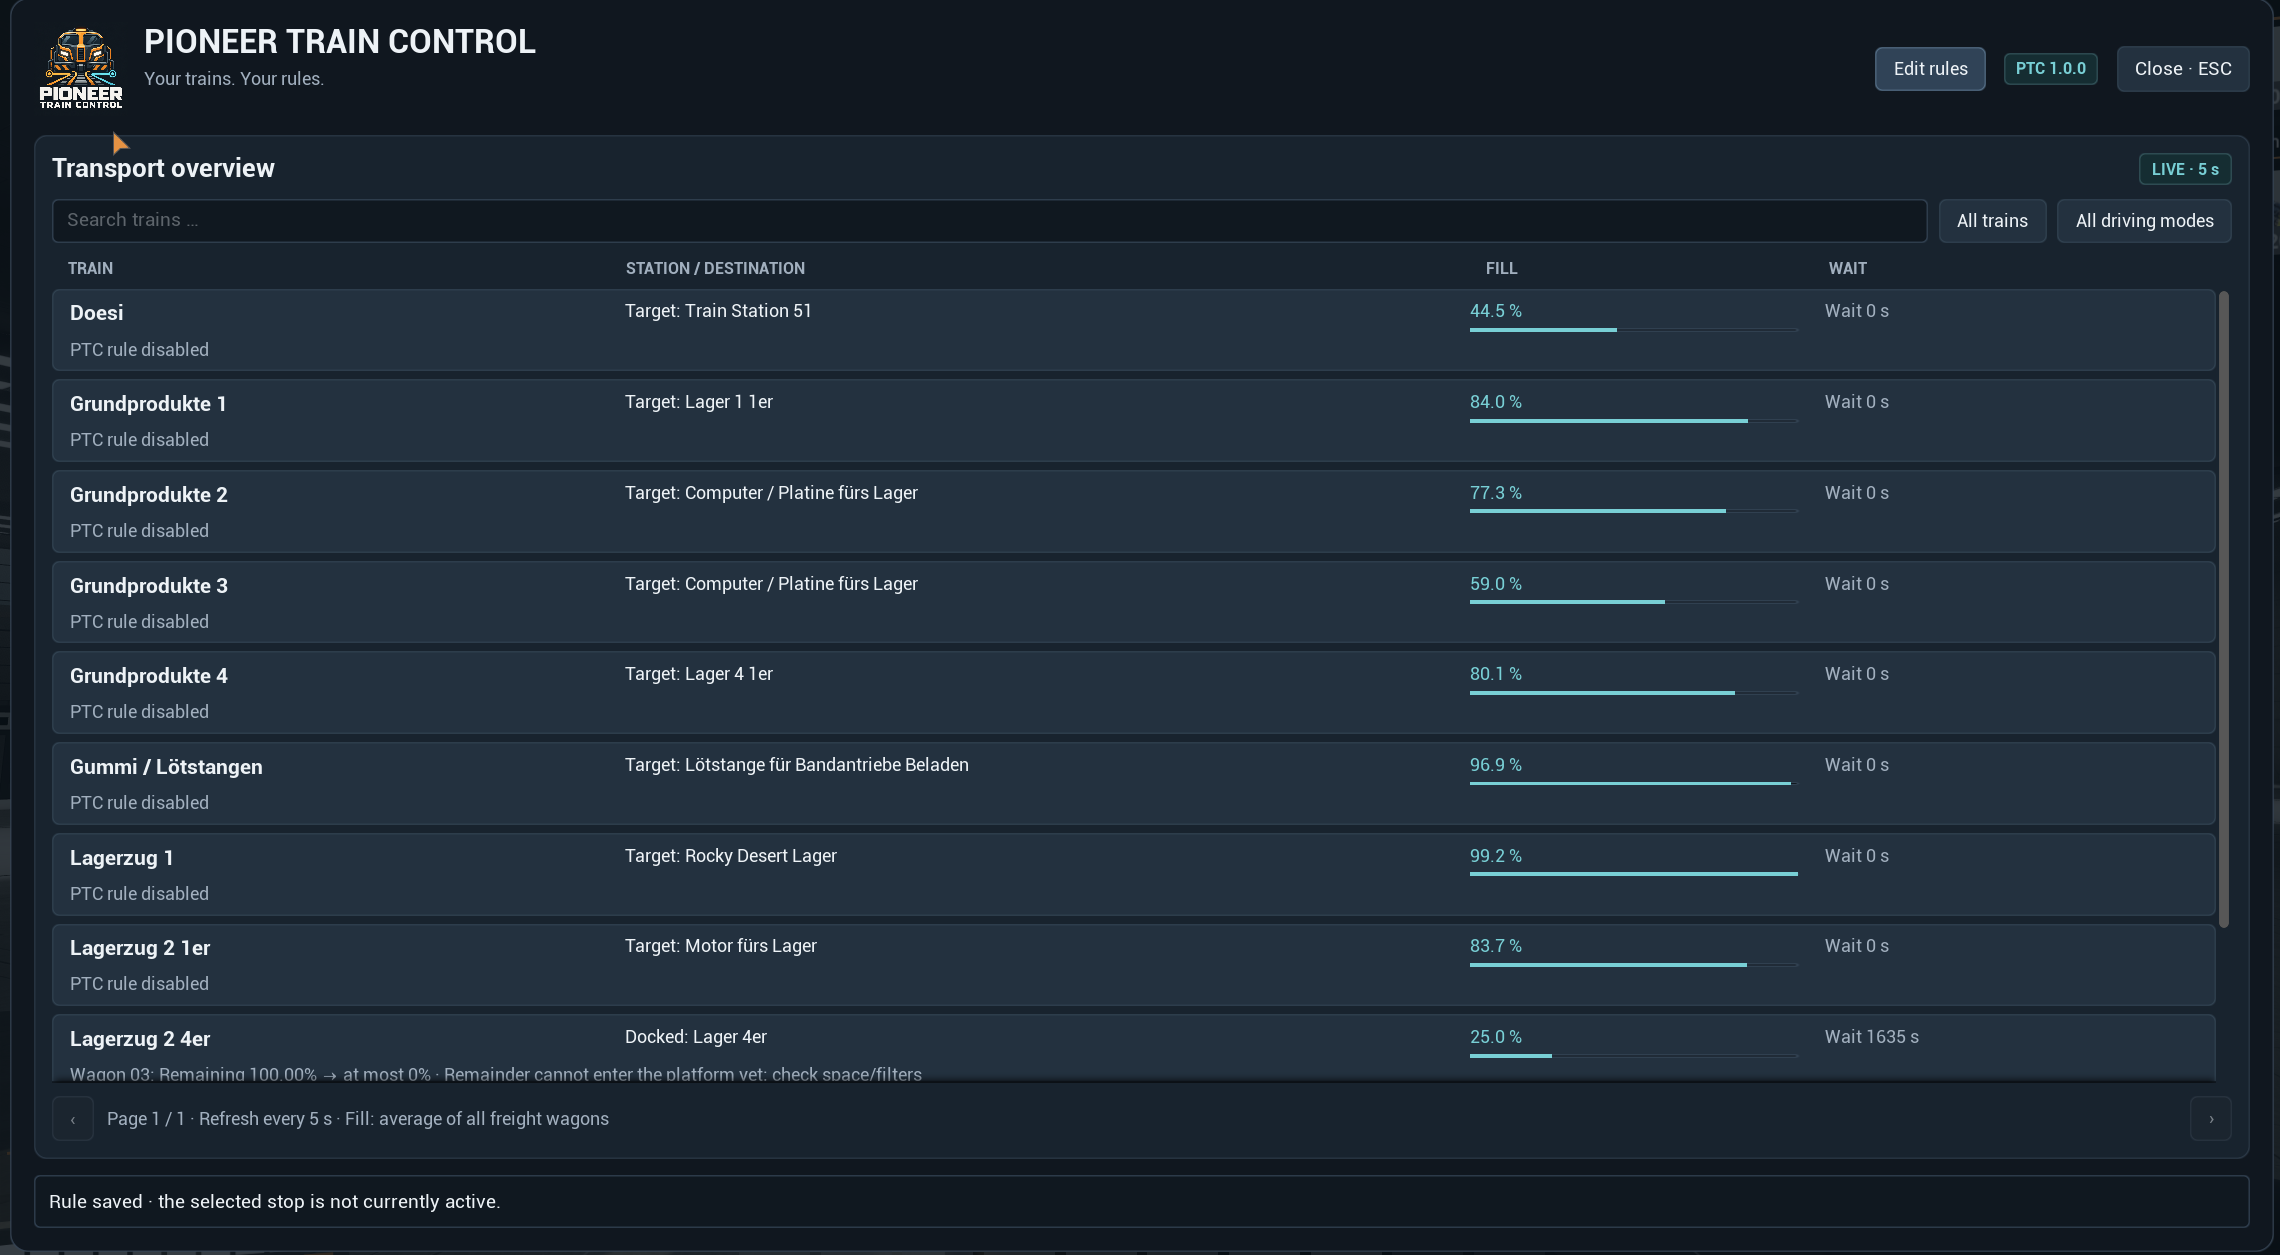This screenshot has width=2280, height=1255.
Task: Click the LIVE · 5 s indicator
Action: (2185, 169)
